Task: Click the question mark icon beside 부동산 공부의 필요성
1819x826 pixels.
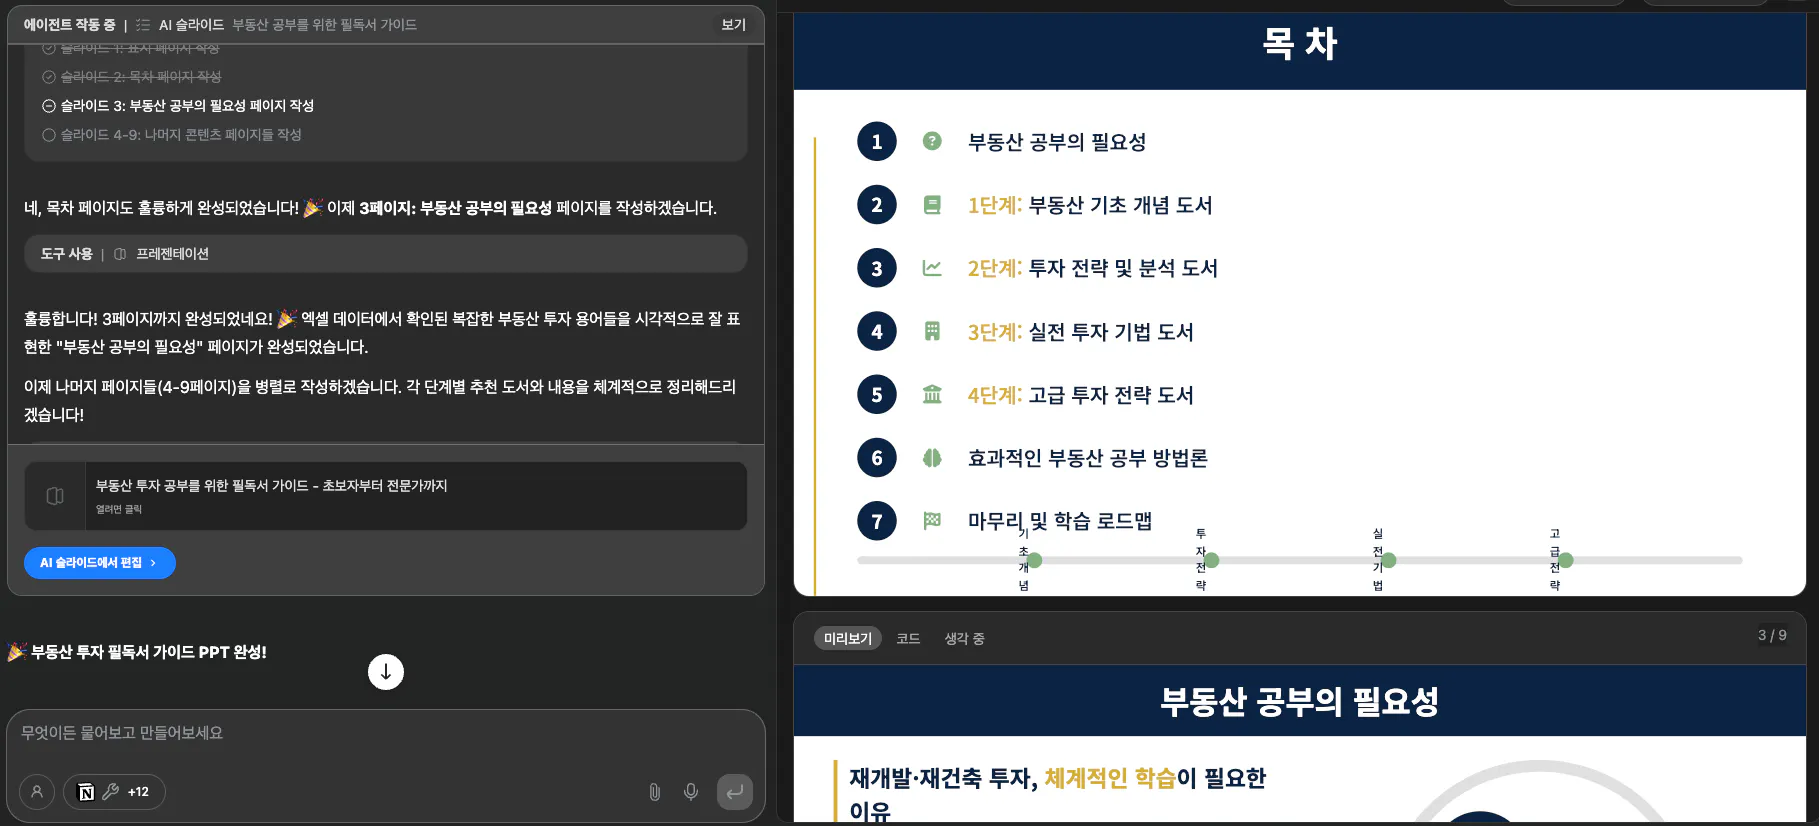Action: [x=932, y=141]
